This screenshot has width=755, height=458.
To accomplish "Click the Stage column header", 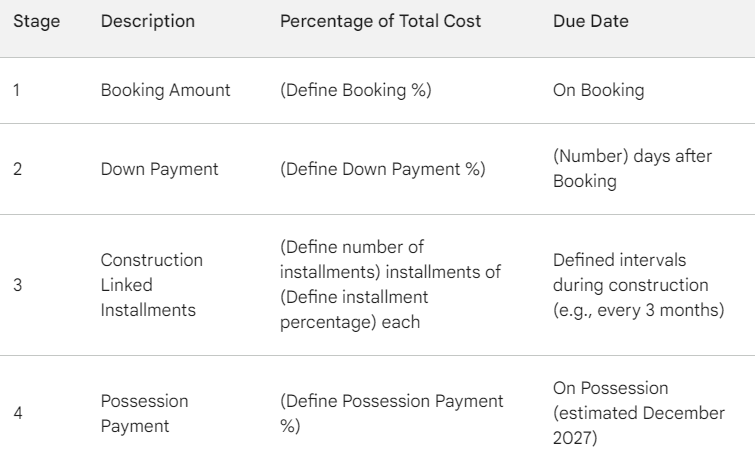I will pos(37,21).
